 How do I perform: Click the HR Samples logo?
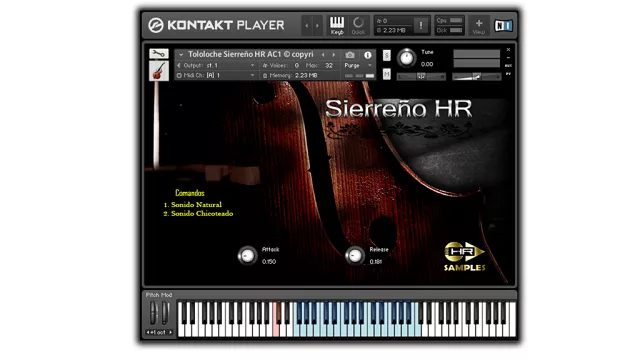(464, 257)
